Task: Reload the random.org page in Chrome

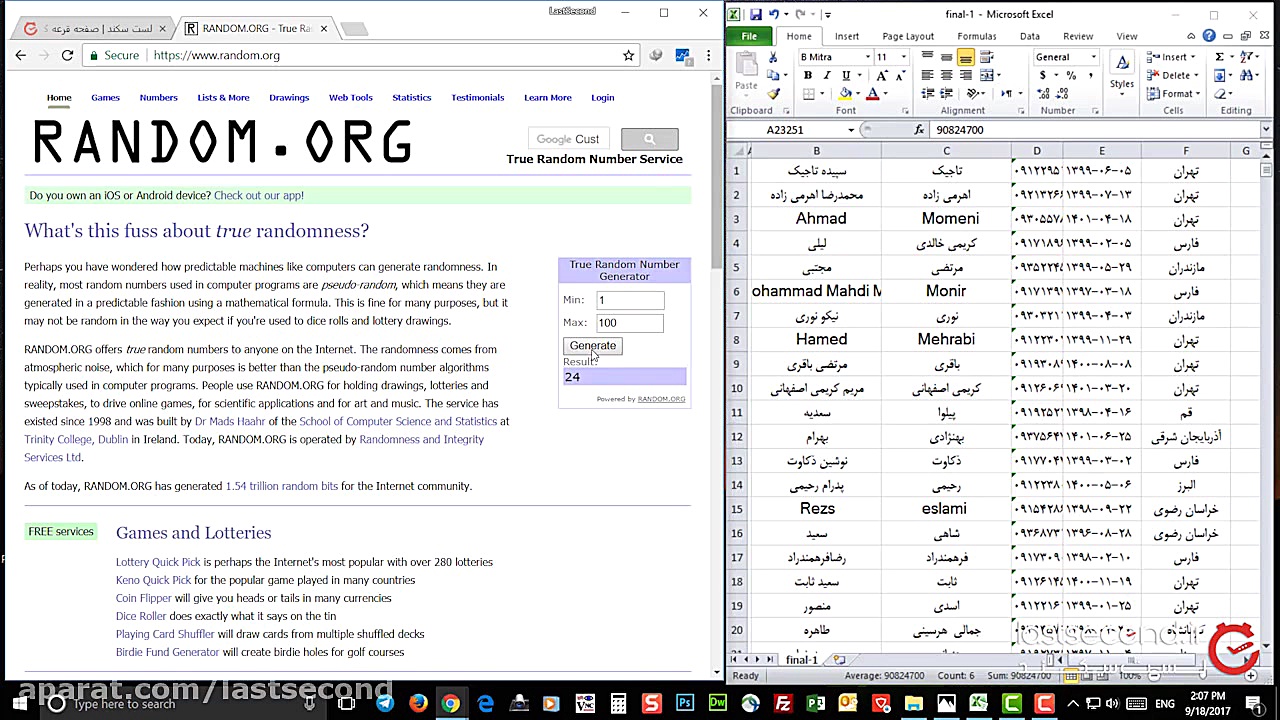Action: [x=67, y=55]
